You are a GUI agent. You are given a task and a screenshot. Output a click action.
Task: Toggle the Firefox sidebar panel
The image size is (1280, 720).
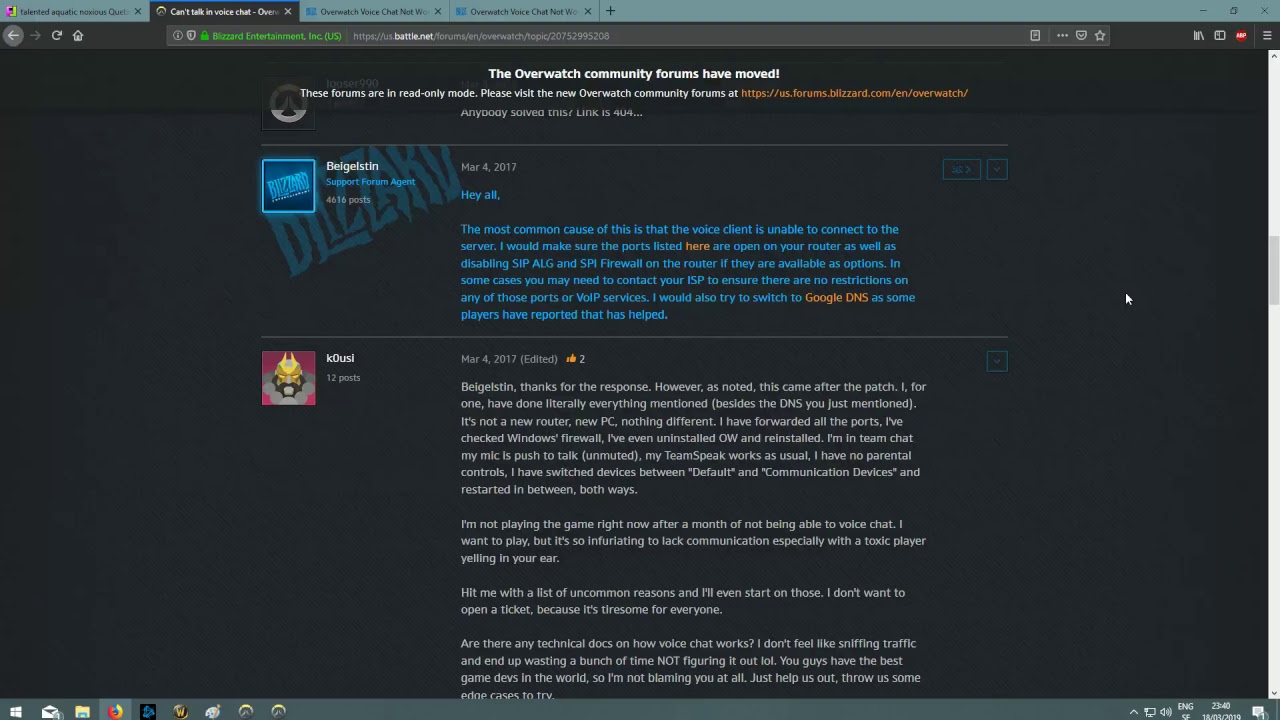1220,35
